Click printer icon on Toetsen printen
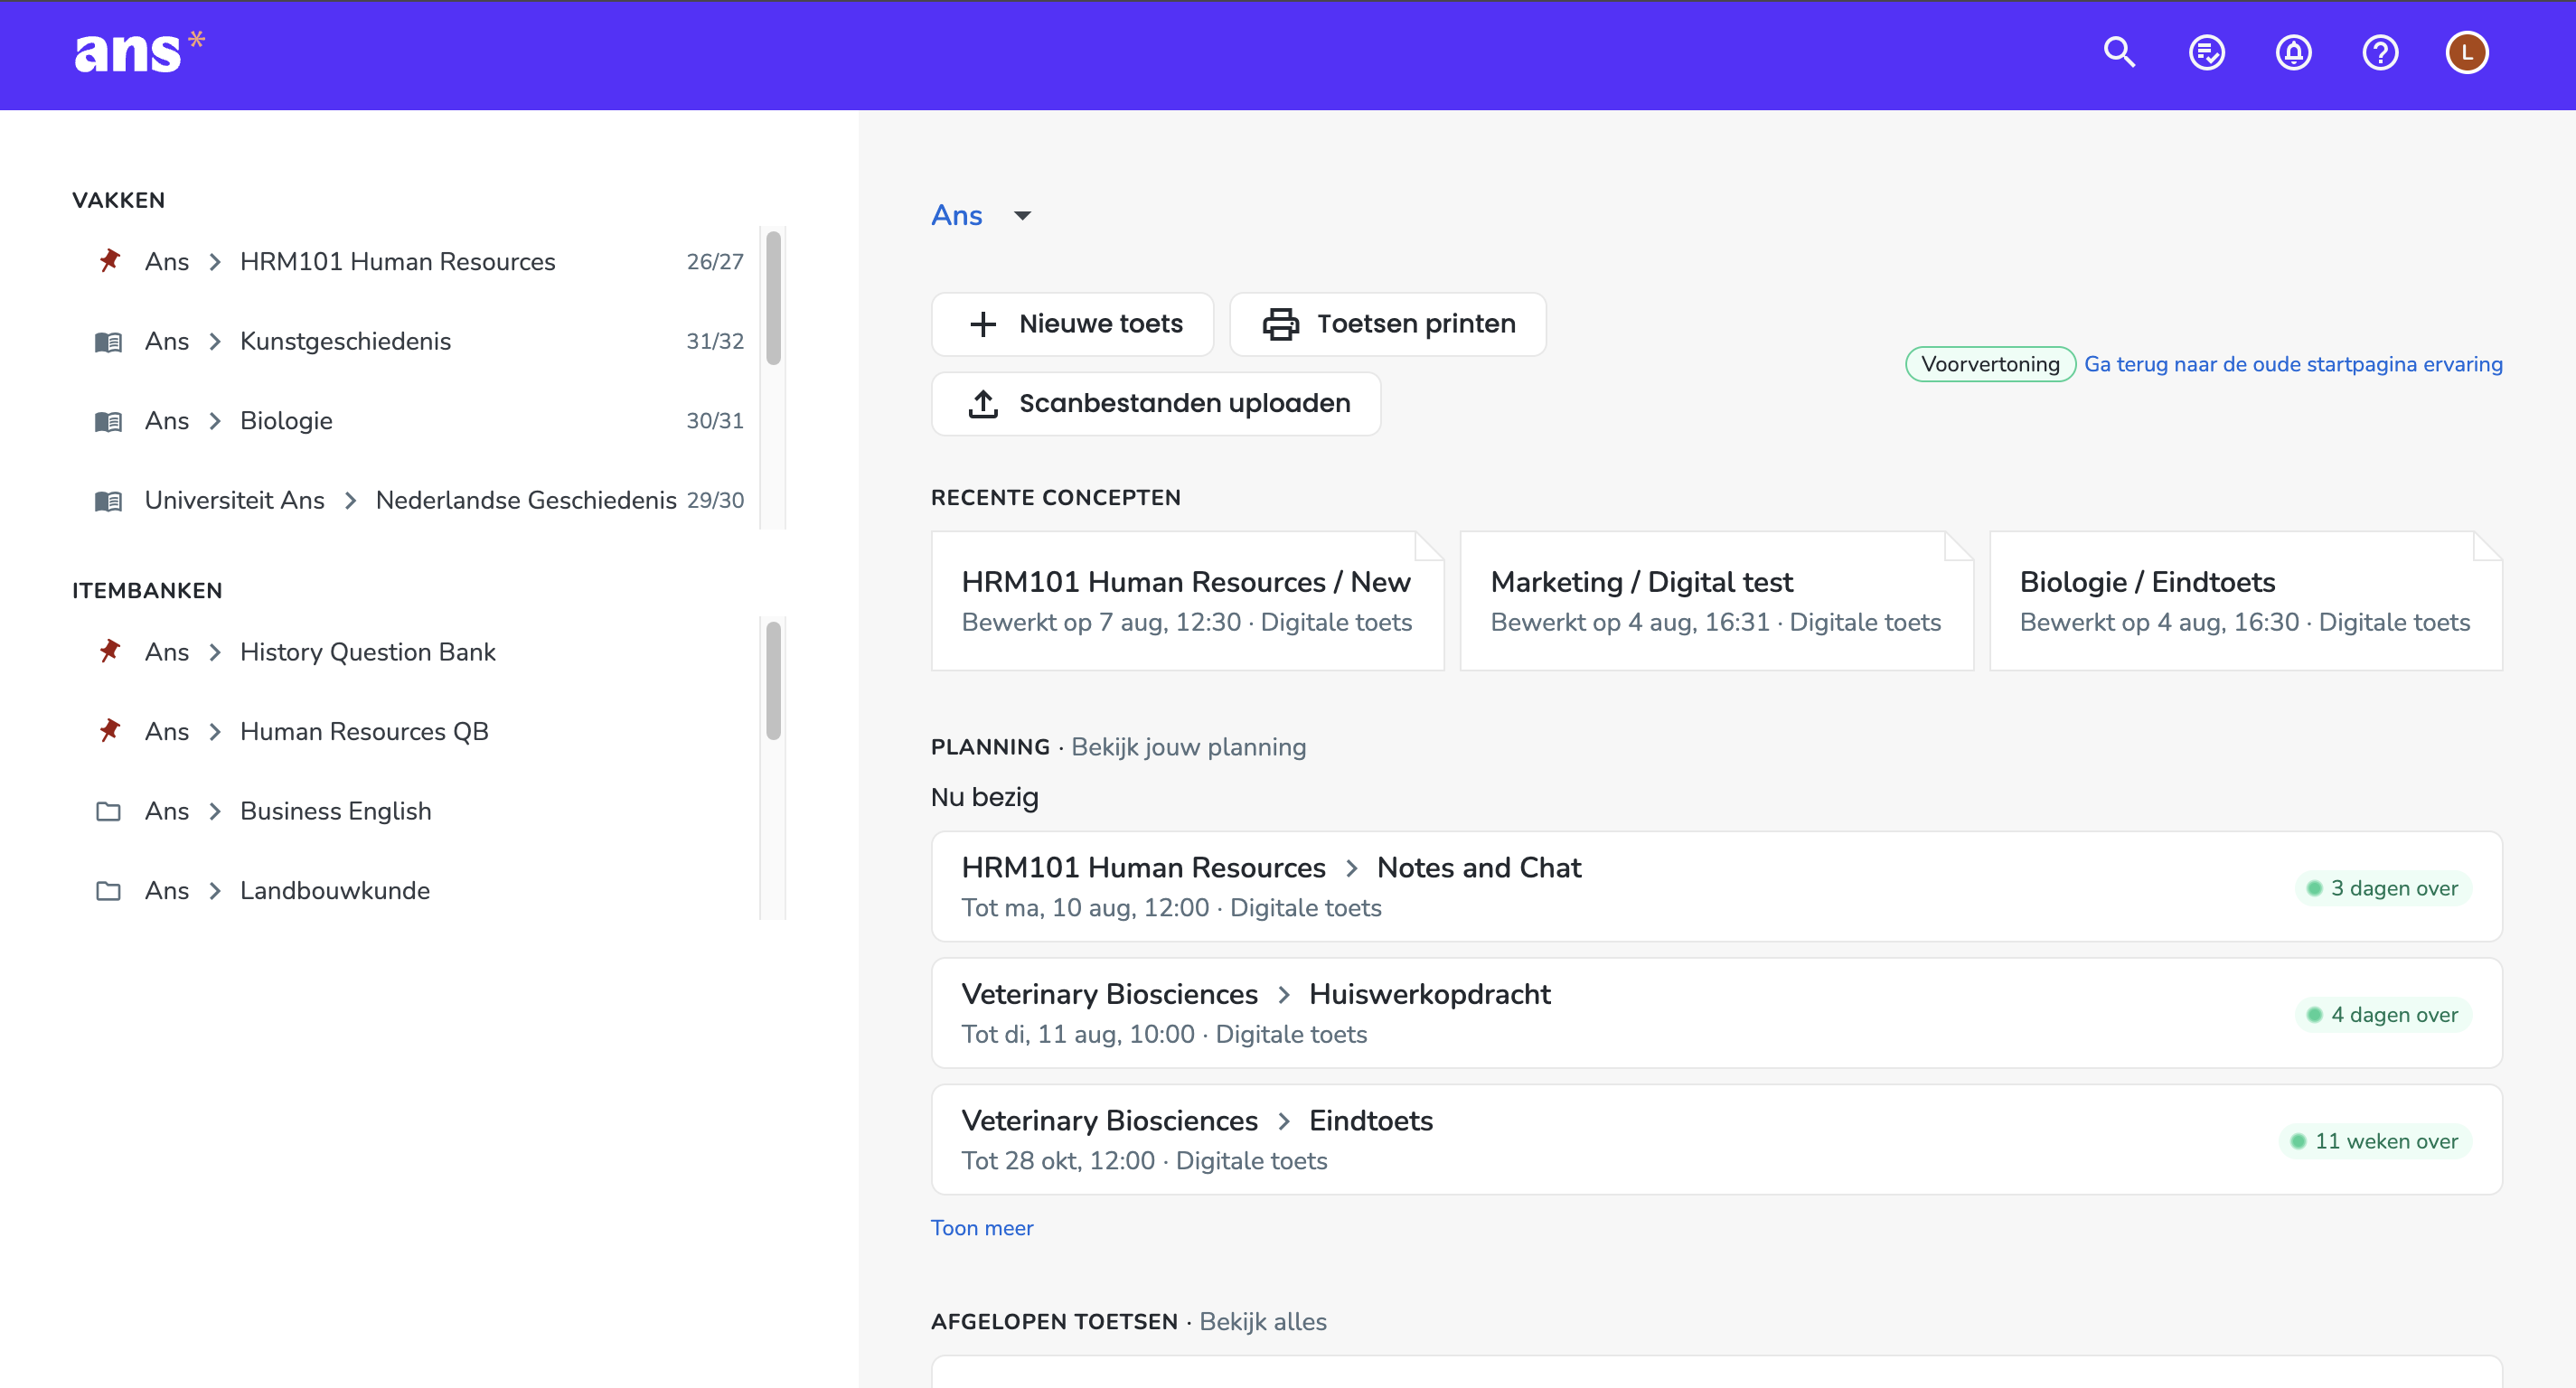 [1280, 324]
